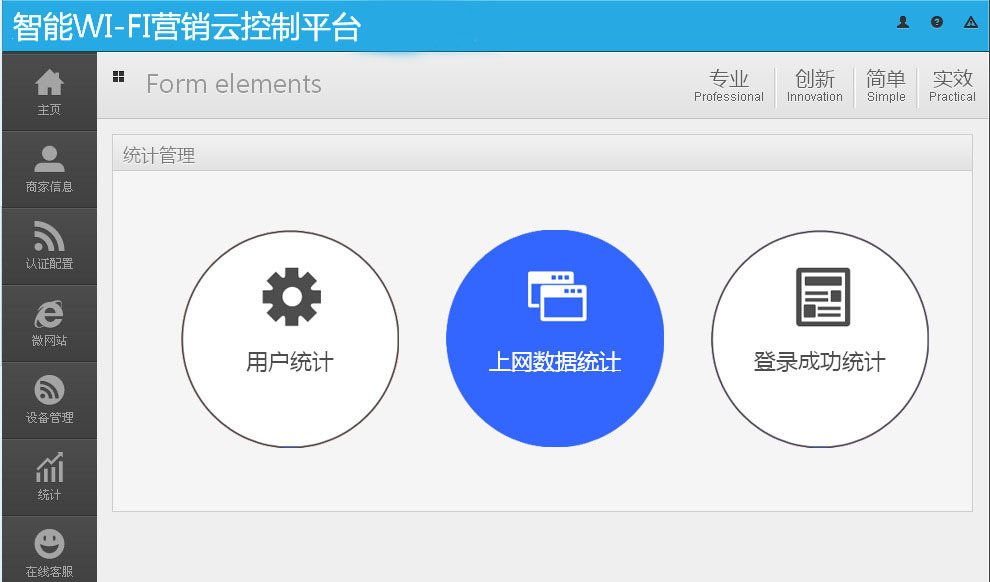Click the warning triangle icon in header
The image size is (990, 582).
[970, 22]
